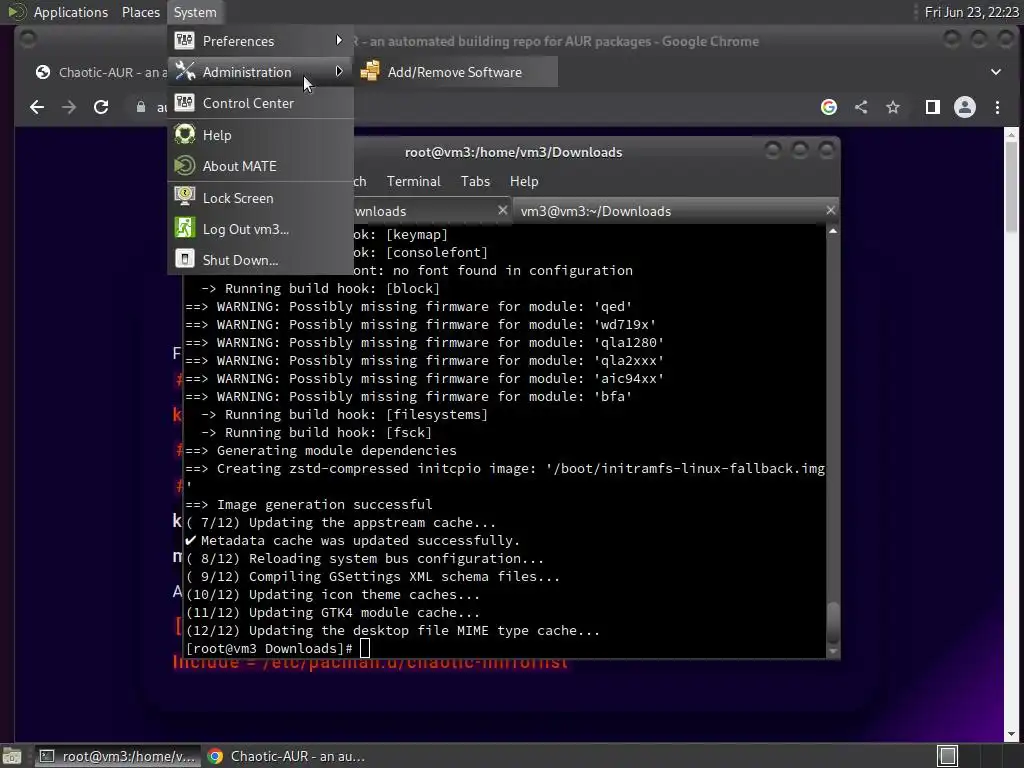Click the workspace switcher in bottom panel
This screenshot has width=1024, height=768.
pos(947,756)
